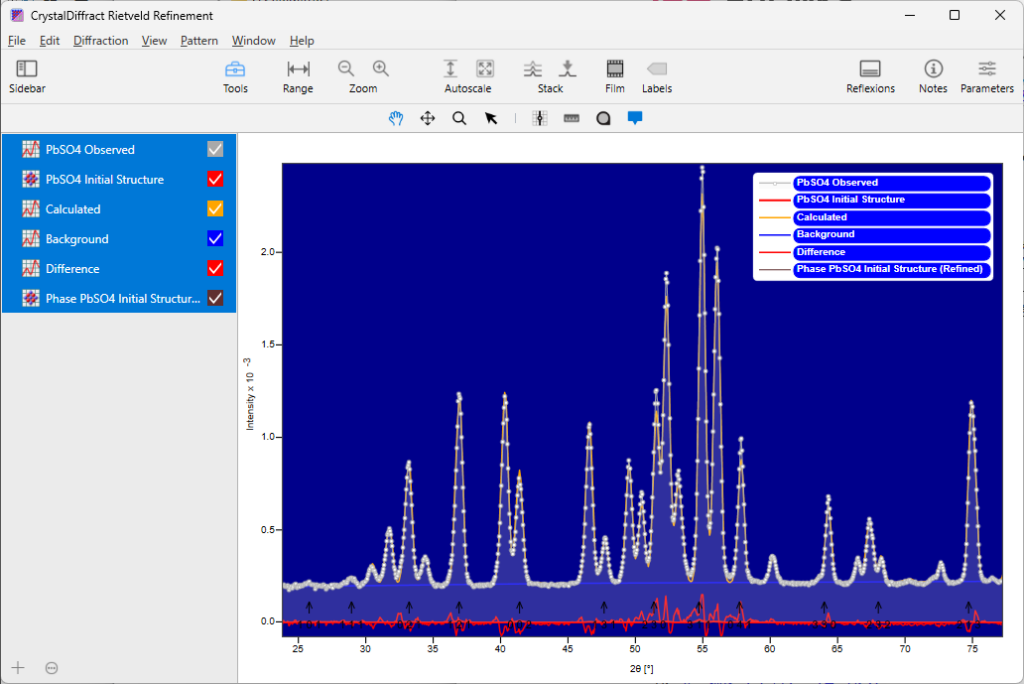1024x684 pixels.
Task: Toggle the Sidebar panel icon
Action: [x=27, y=69]
